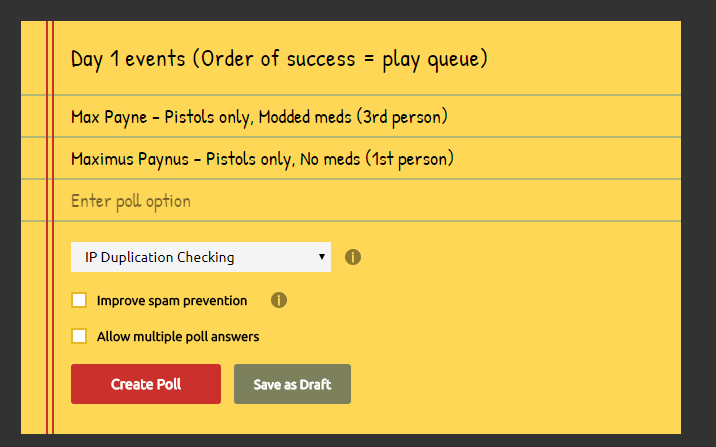This screenshot has height=447, width=716.
Task: Enable the Improve spam prevention checkbox
Action: (x=79, y=300)
